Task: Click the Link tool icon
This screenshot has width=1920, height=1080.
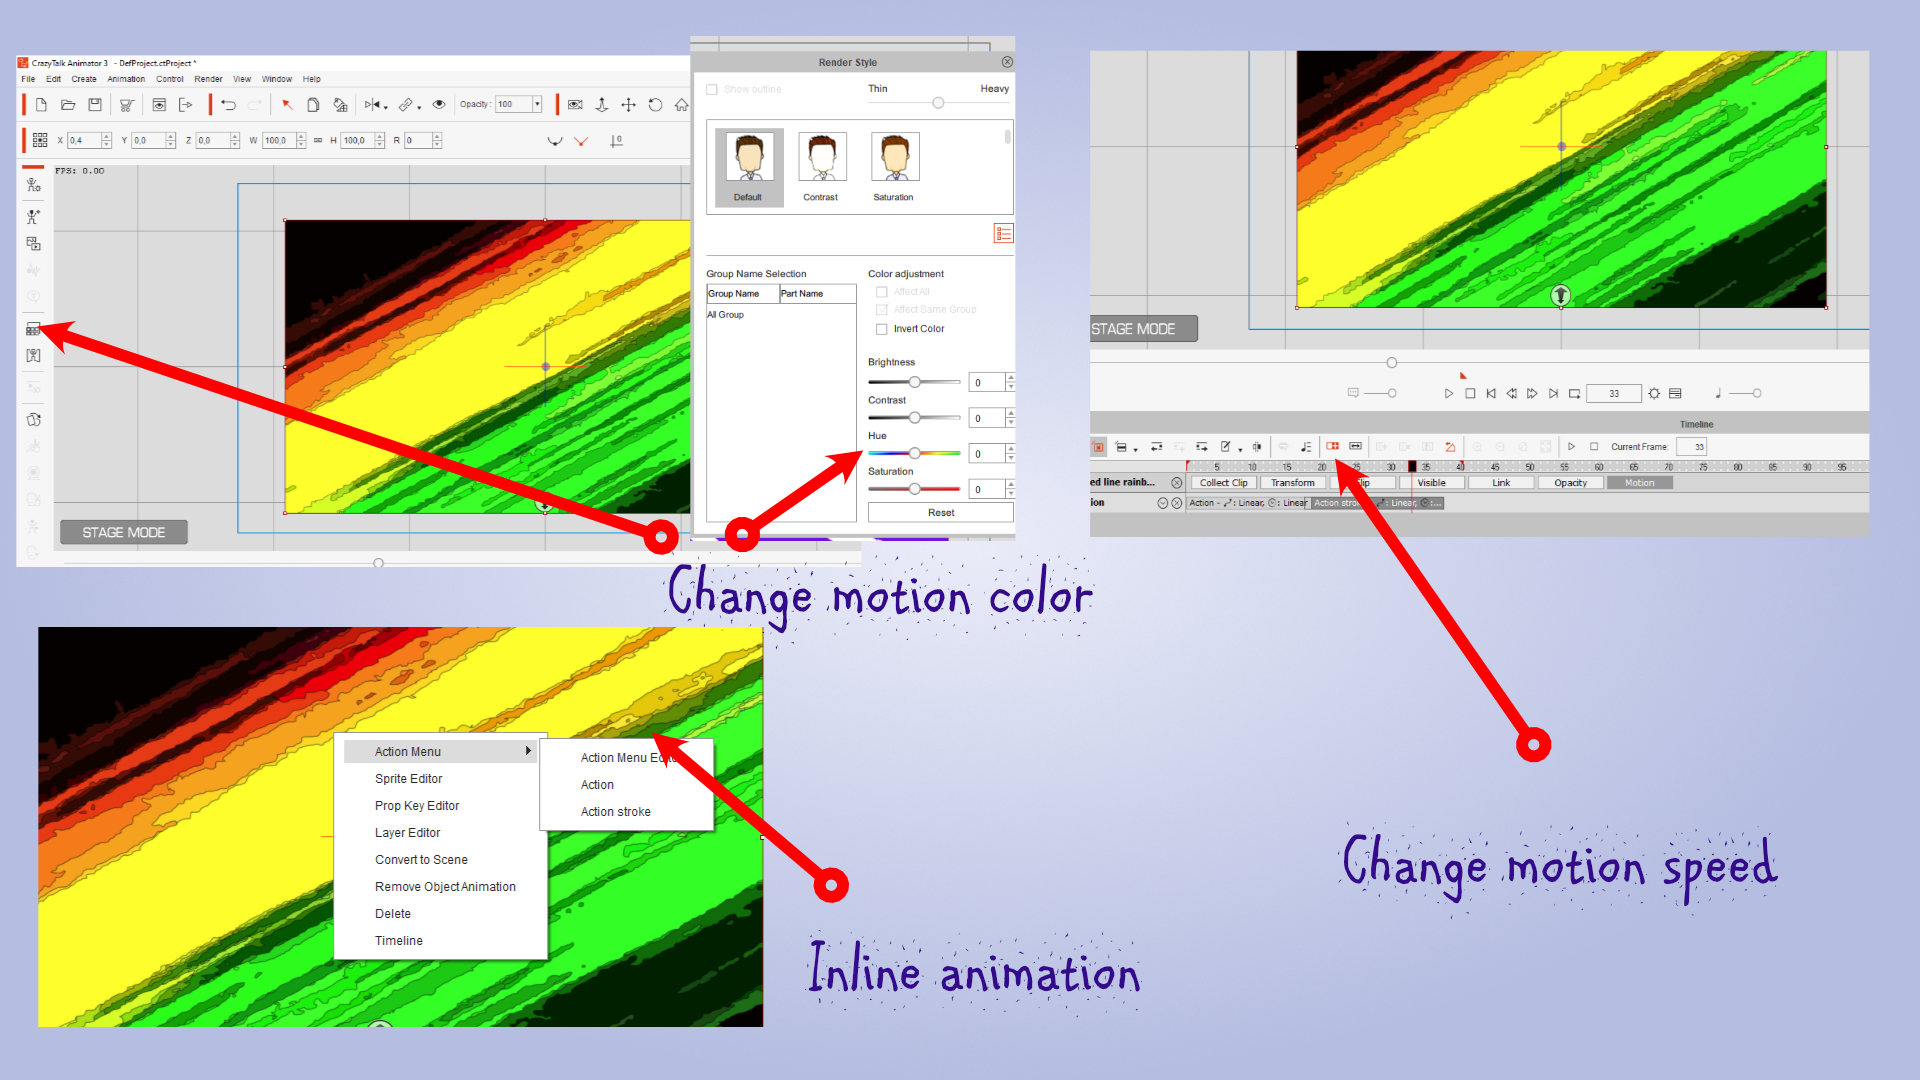Action: point(405,104)
